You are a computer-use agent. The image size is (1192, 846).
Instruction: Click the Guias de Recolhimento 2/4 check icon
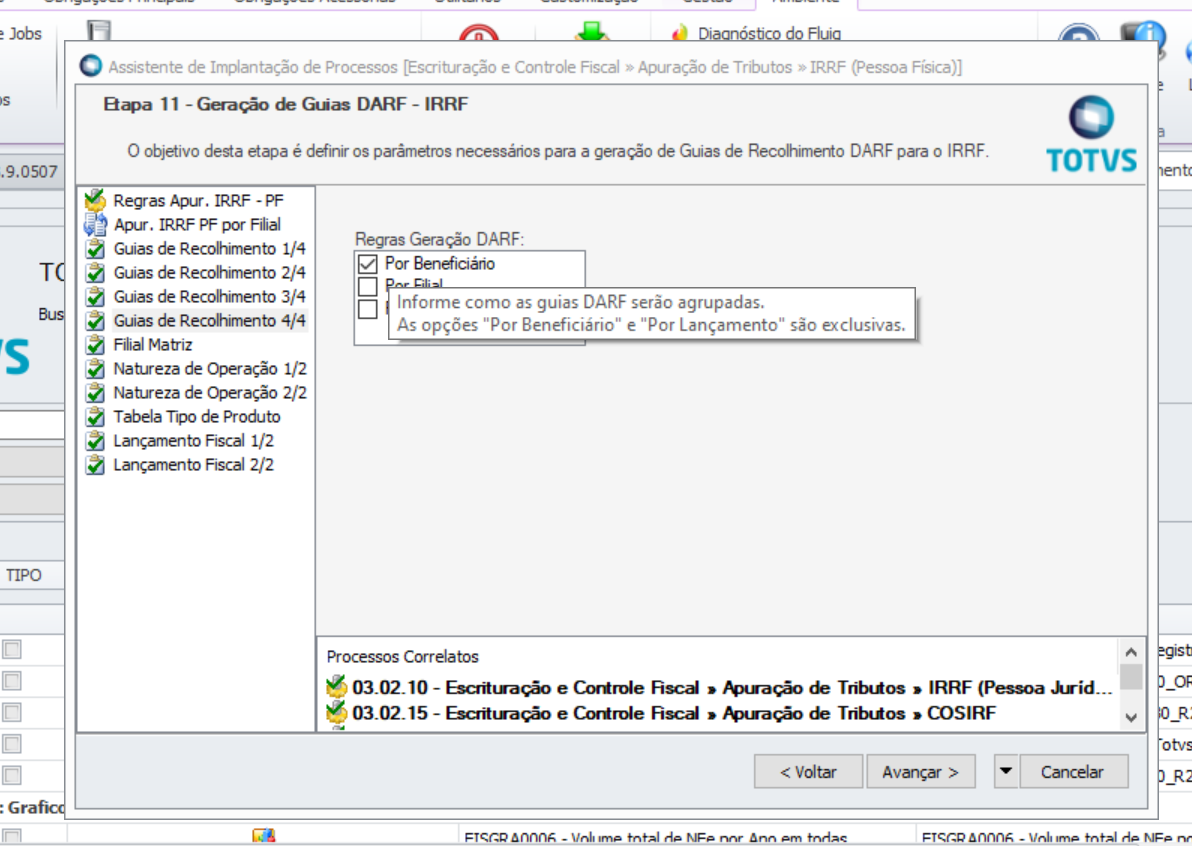95,273
